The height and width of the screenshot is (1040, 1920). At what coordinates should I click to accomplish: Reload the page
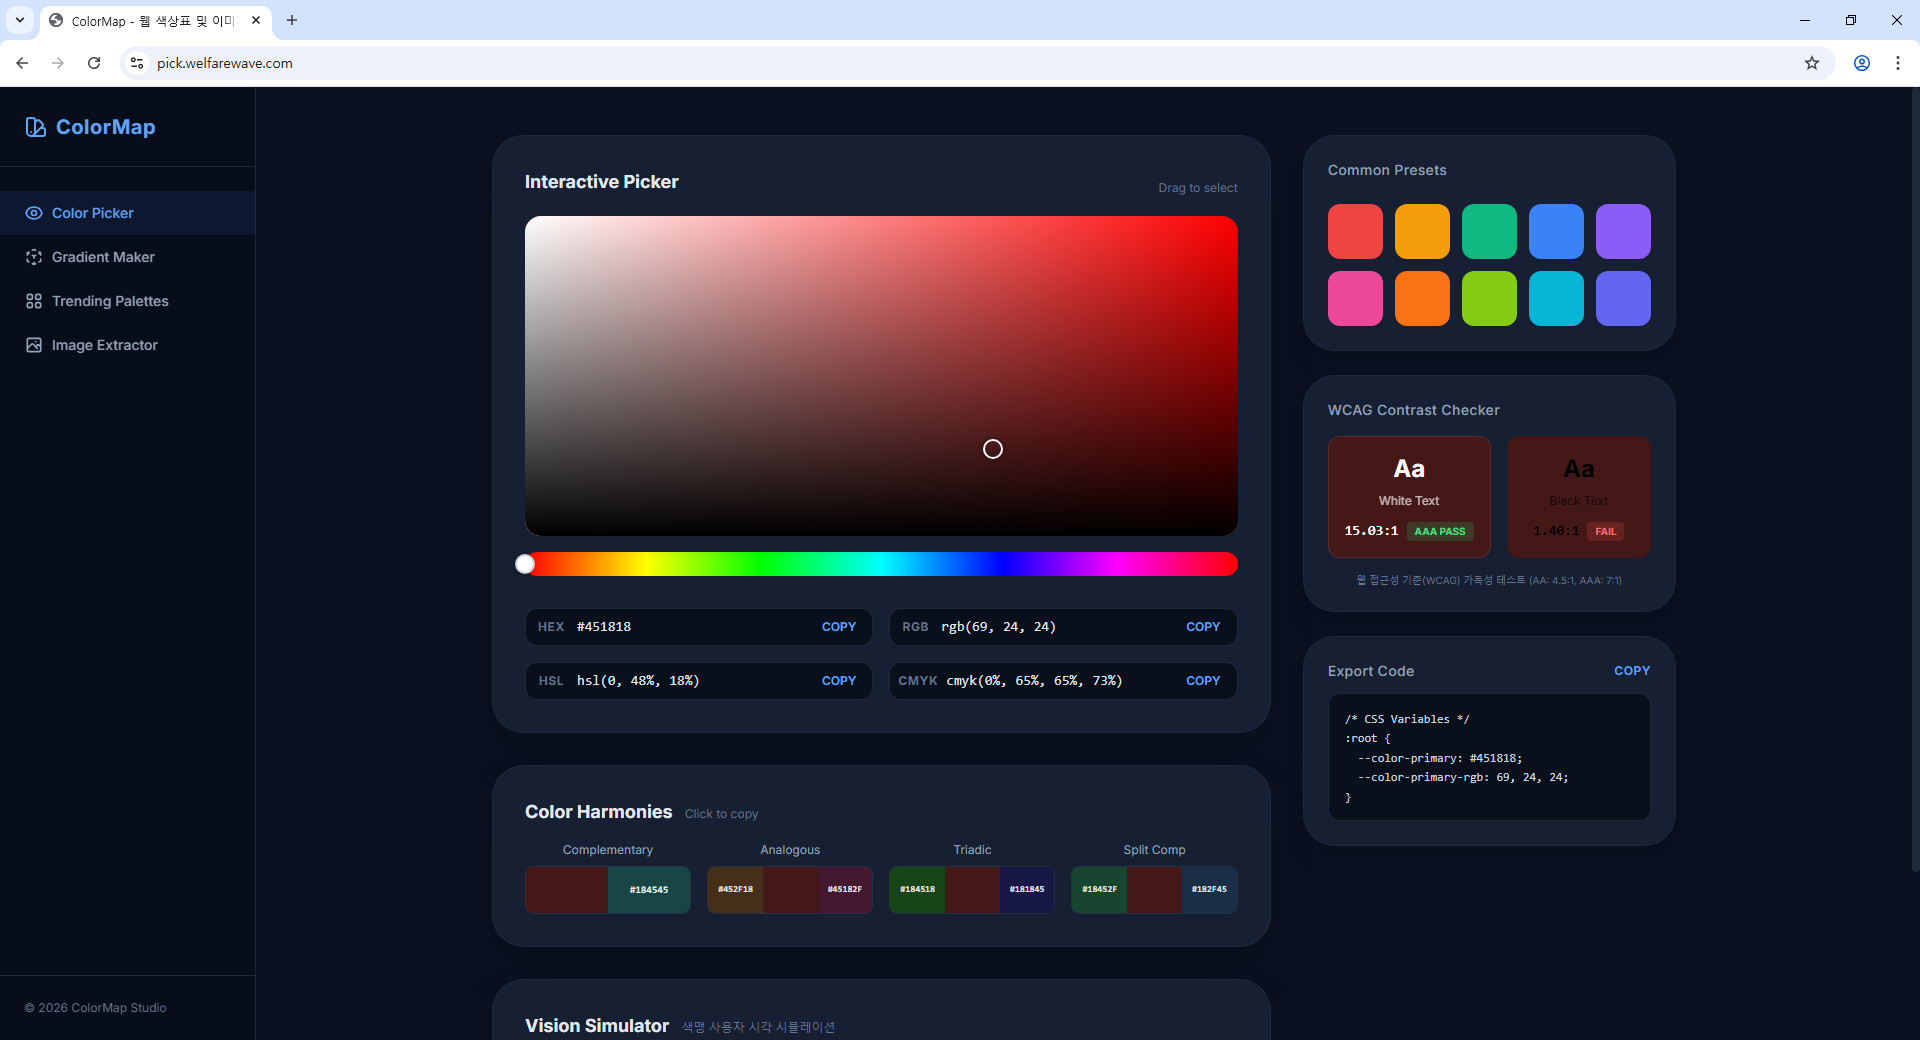pos(94,63)
